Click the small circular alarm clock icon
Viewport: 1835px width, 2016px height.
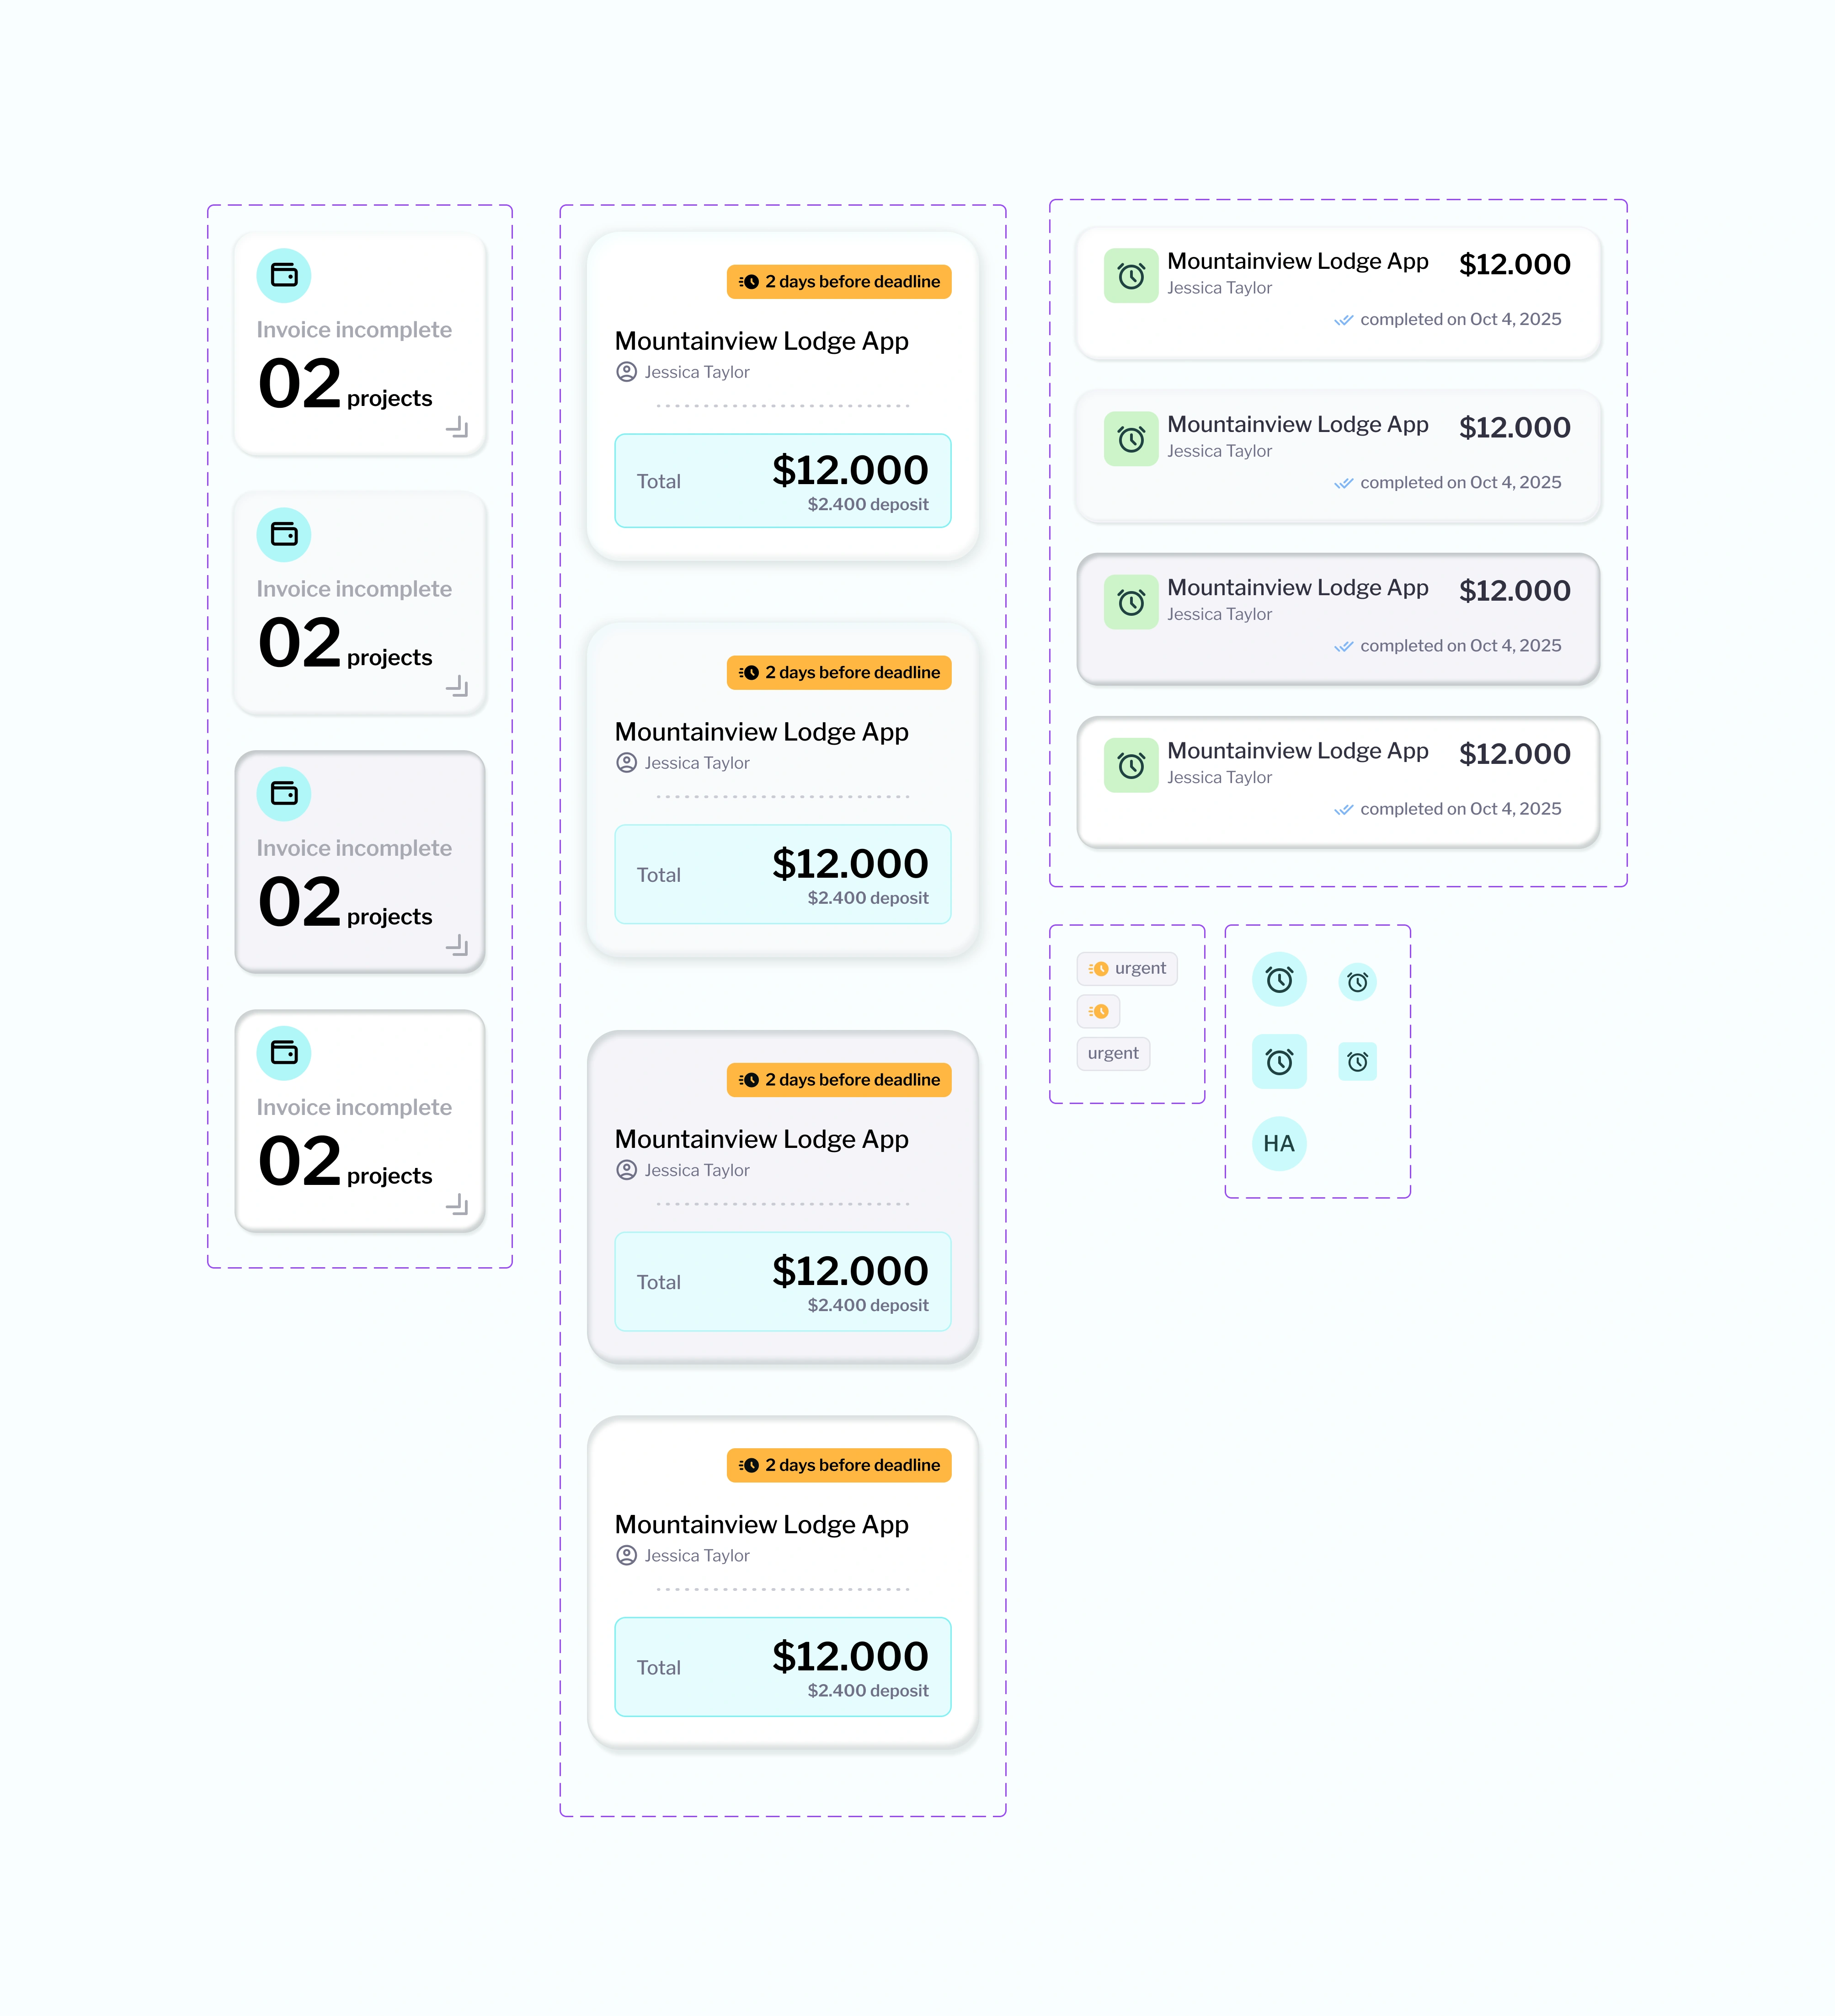pyautogui.click(x=1357, y=982)
